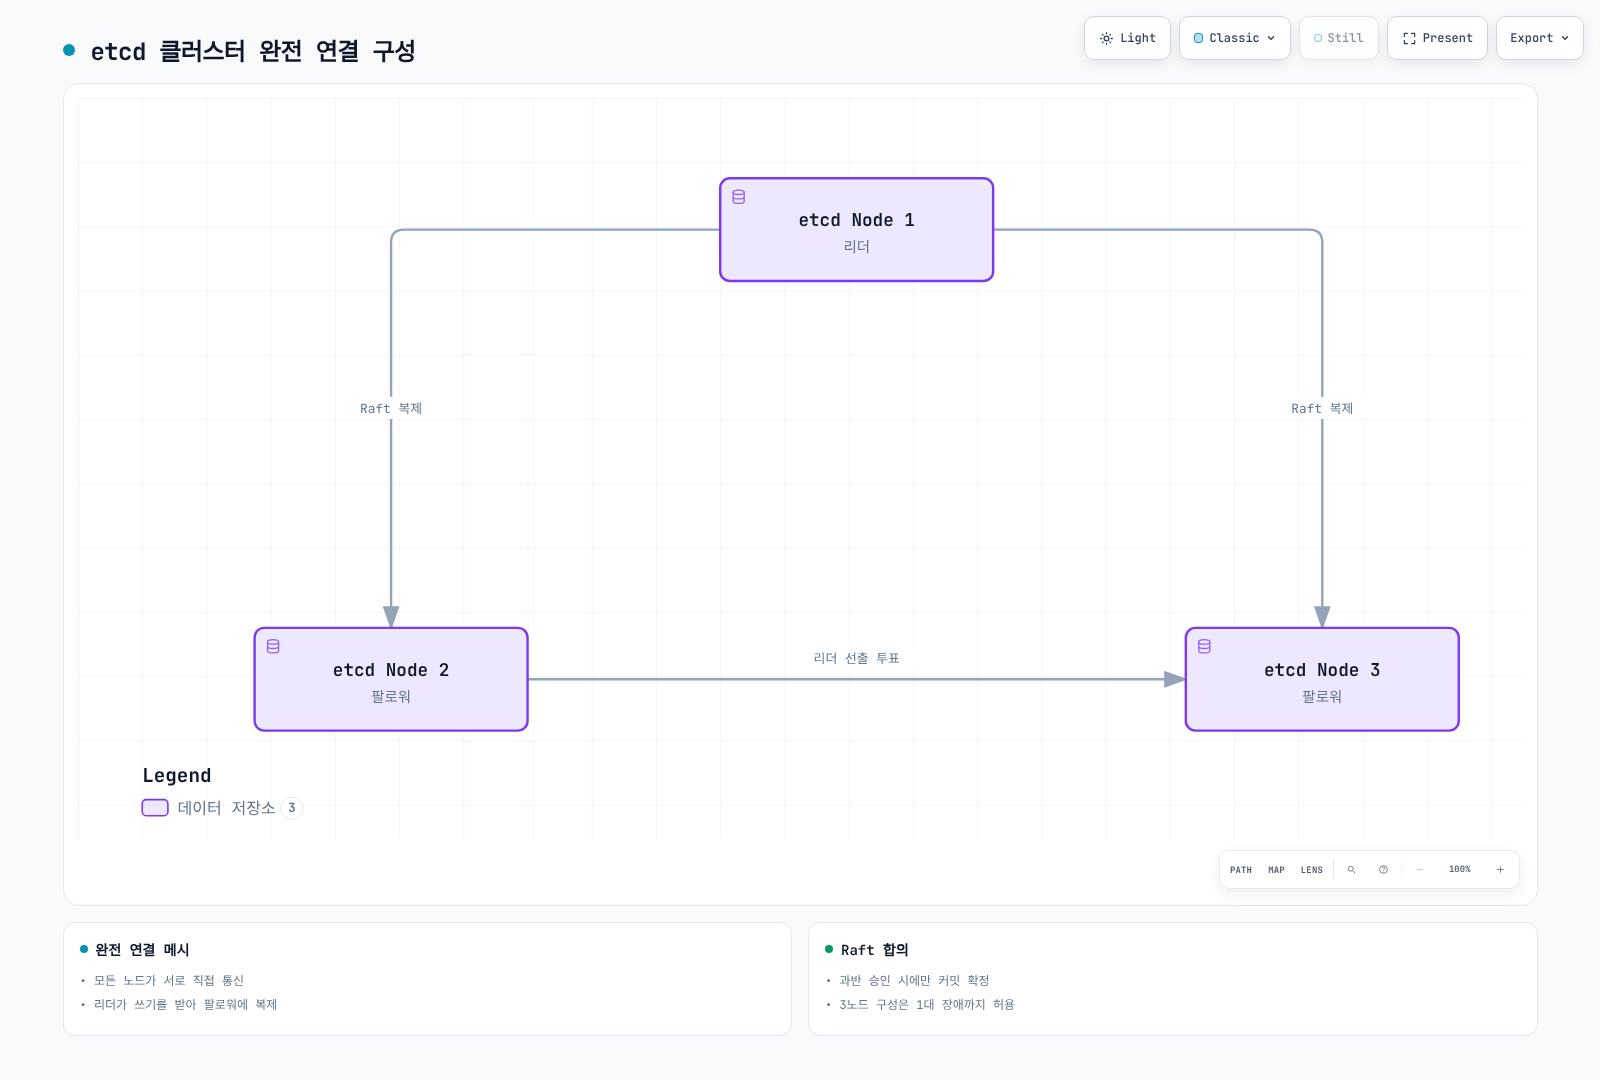The height and width of the screenshot is (1080, 1600).
Task: Zoom in with the plus button
Action: [x=1500, y=870]
